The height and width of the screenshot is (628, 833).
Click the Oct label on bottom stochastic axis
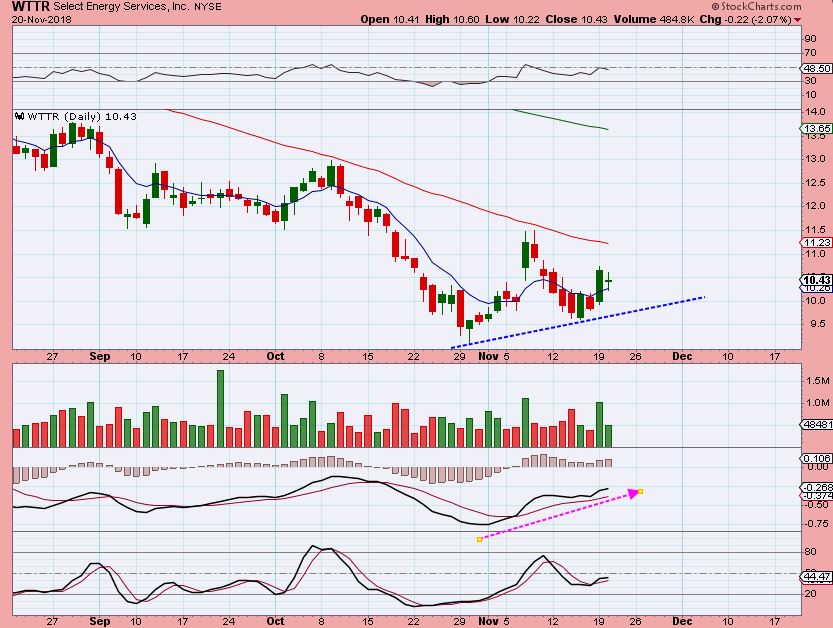click(x=275, y=621)
